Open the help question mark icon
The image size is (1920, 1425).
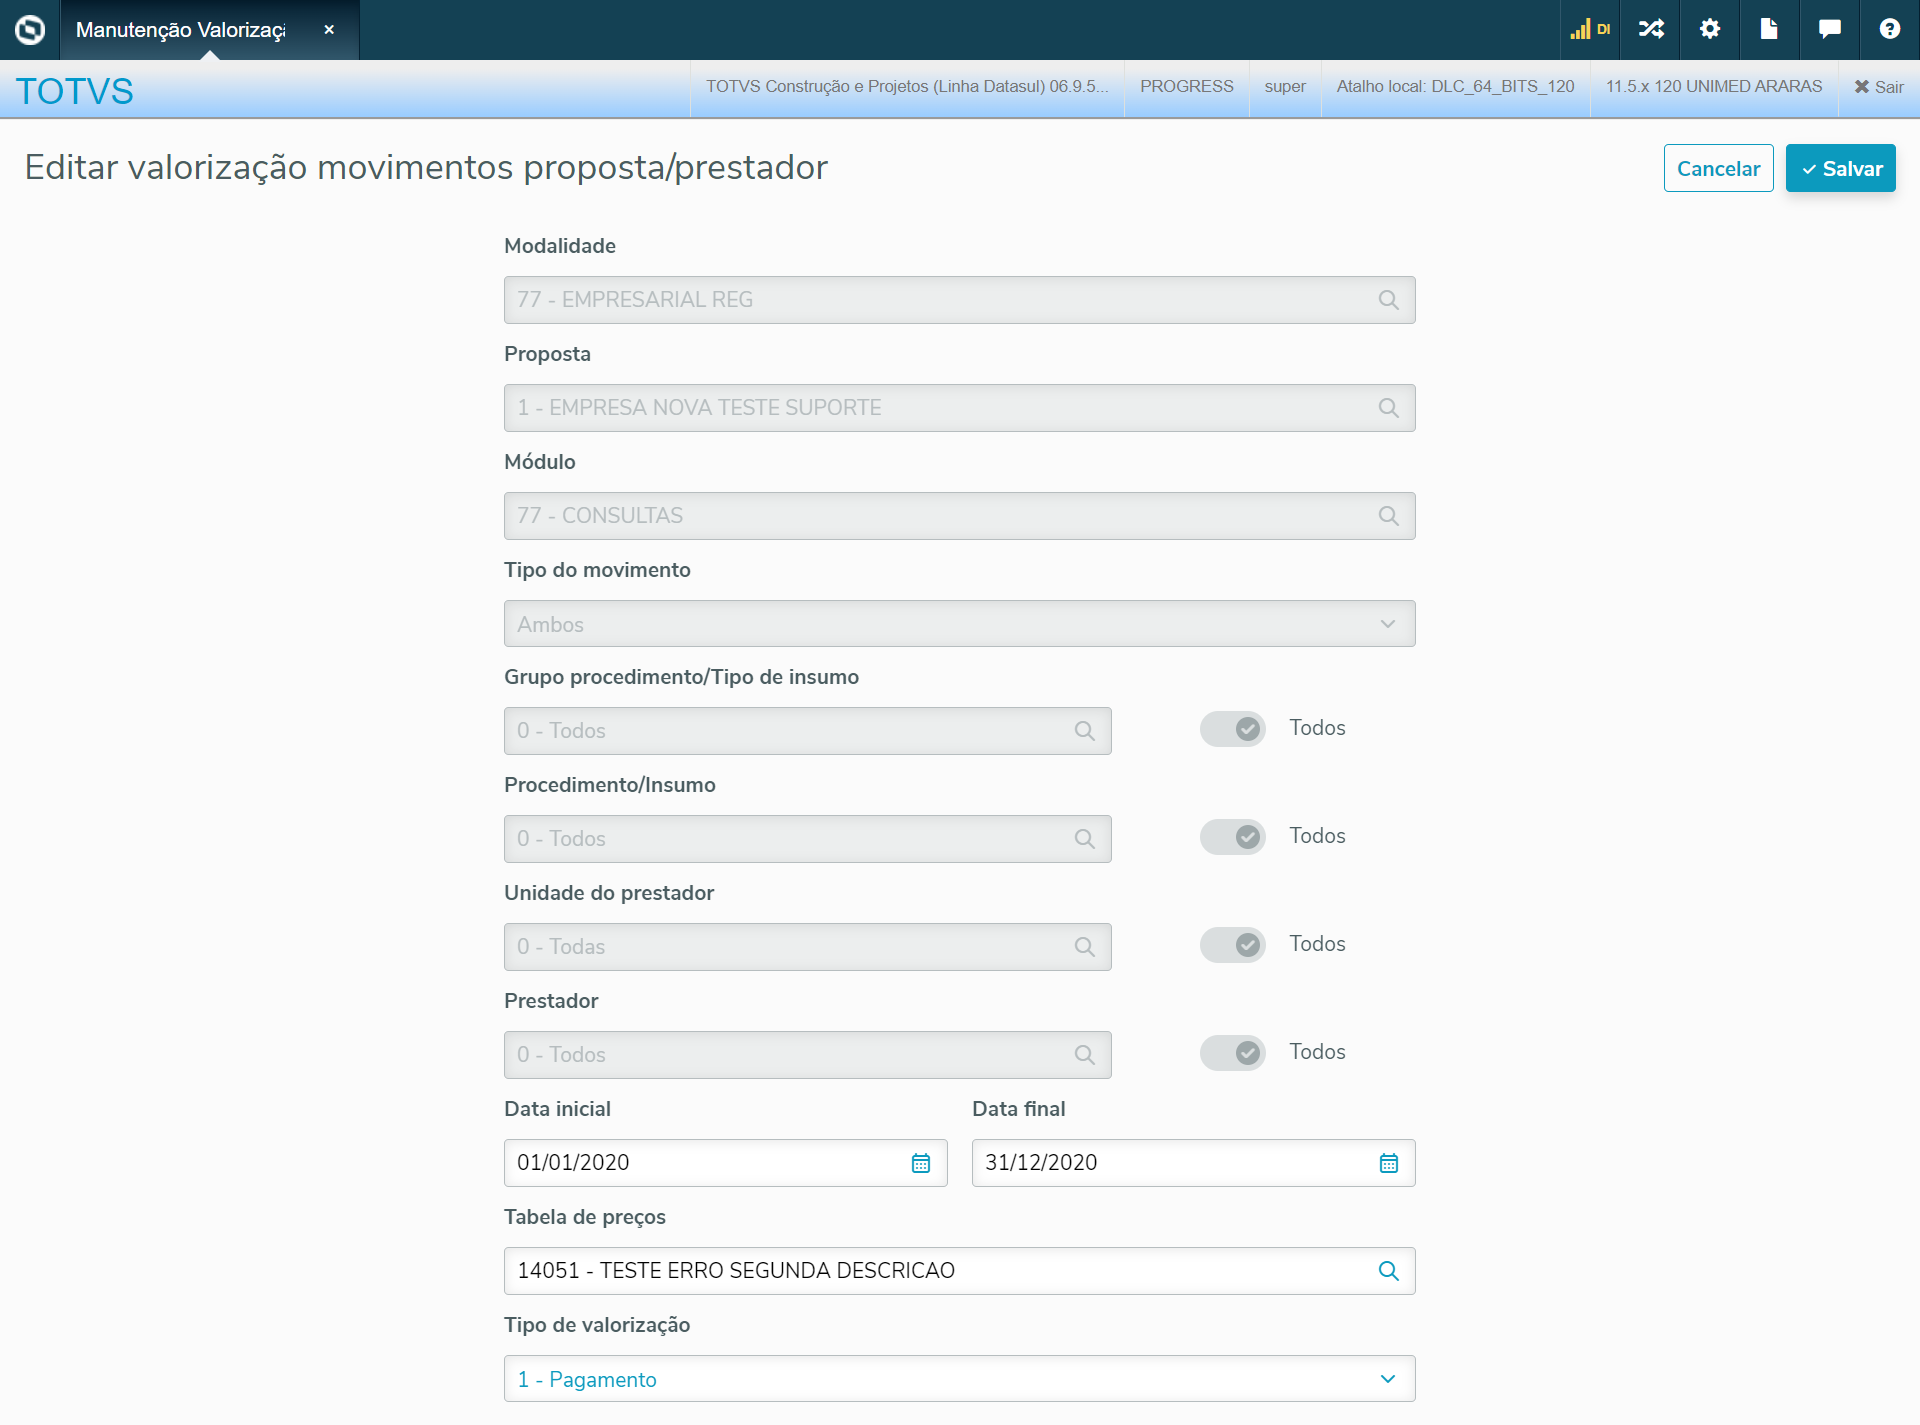(1889, 29)
